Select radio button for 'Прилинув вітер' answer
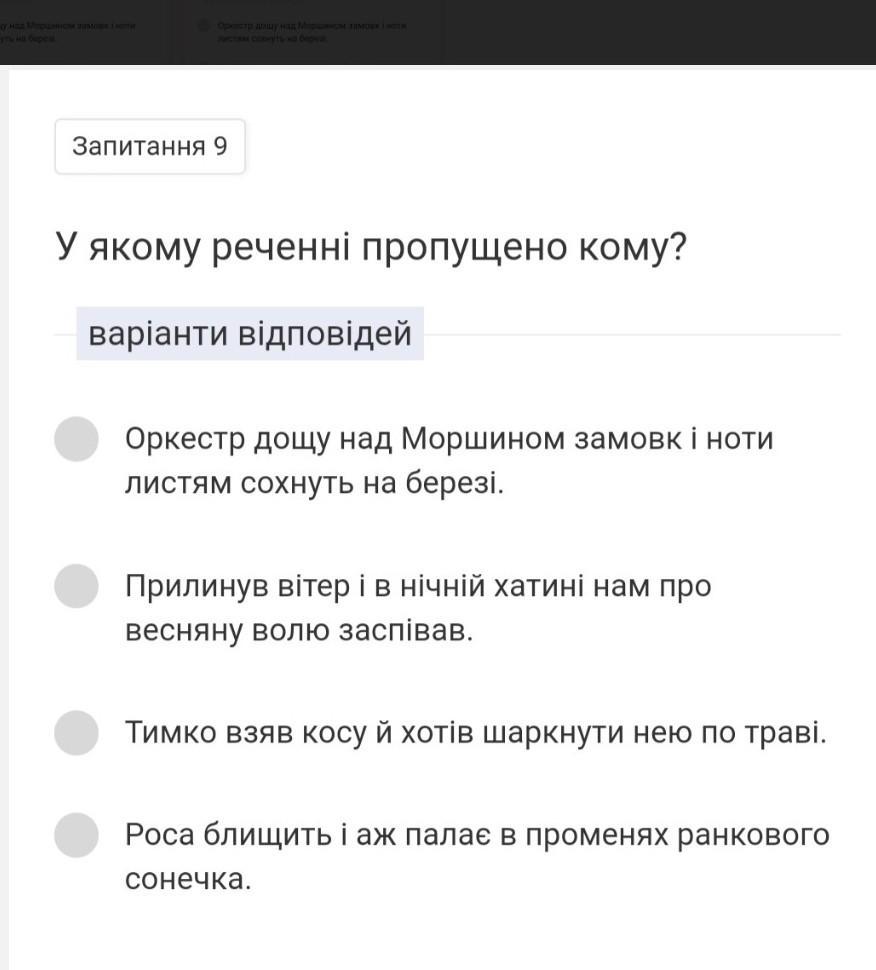 pos(76,586)
